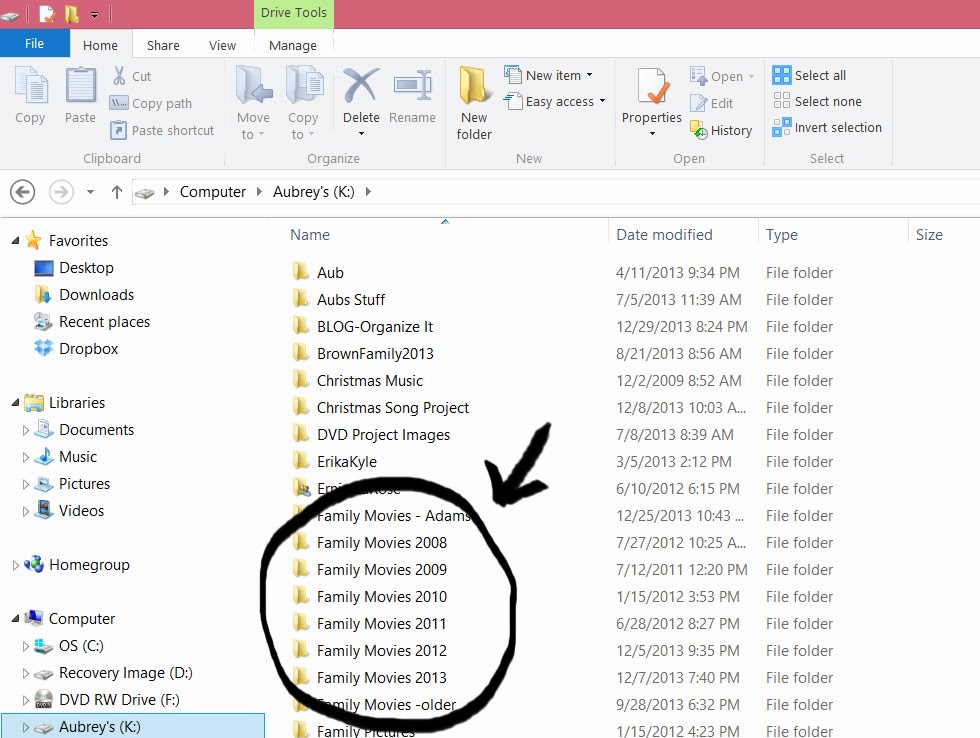Collapse the Favorites tree section
Screen dimensions: 980x738
pos(15,241)
